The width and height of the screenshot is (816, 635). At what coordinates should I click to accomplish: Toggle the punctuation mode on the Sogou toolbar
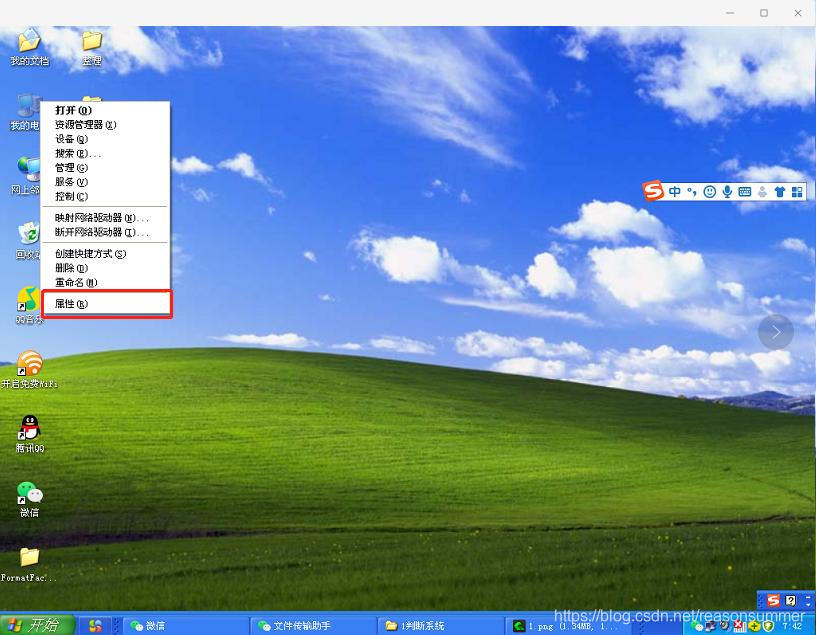tap(692, 192)
